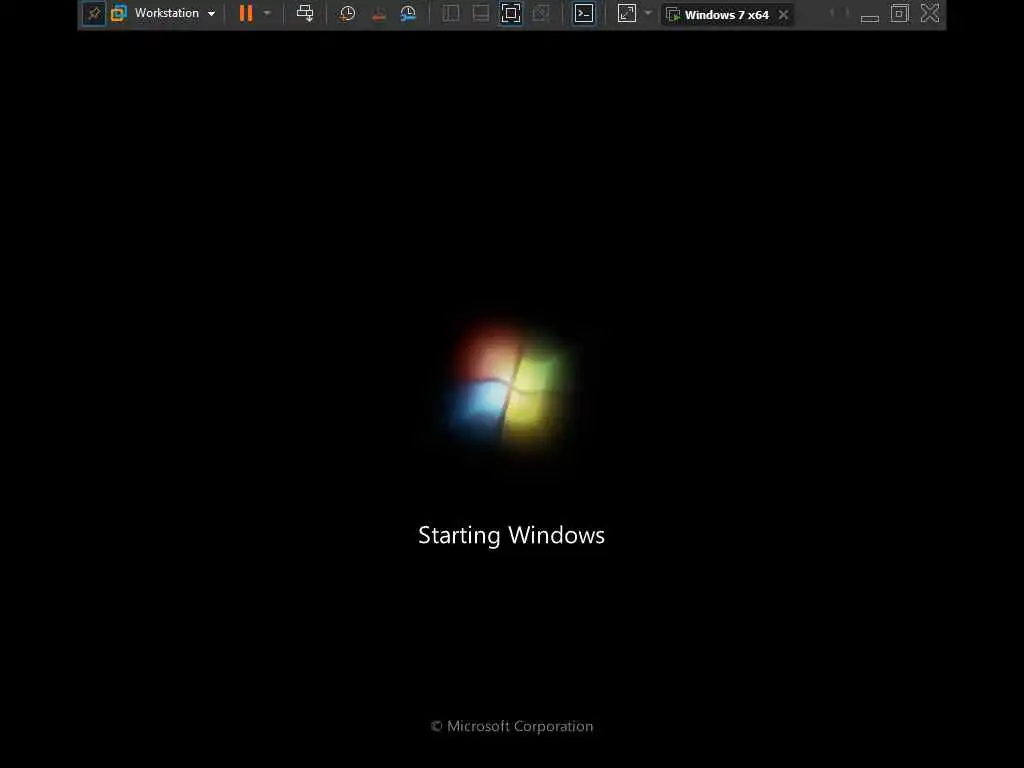
Task: Unpin the full-screen toolbar with the pin icon
Action: pos(94,13)
